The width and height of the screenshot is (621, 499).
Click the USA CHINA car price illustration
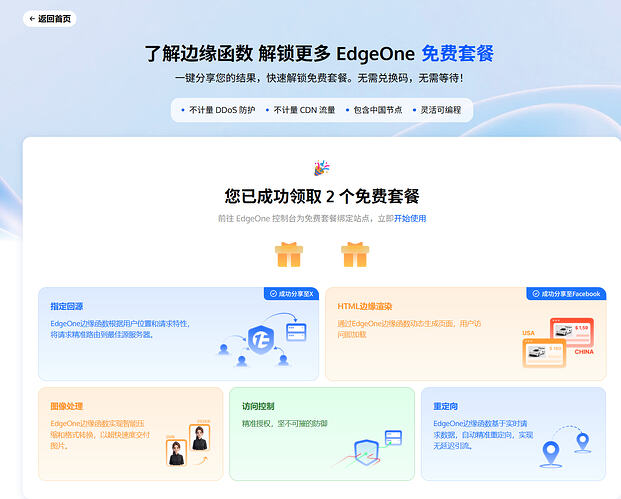[558, 342]
